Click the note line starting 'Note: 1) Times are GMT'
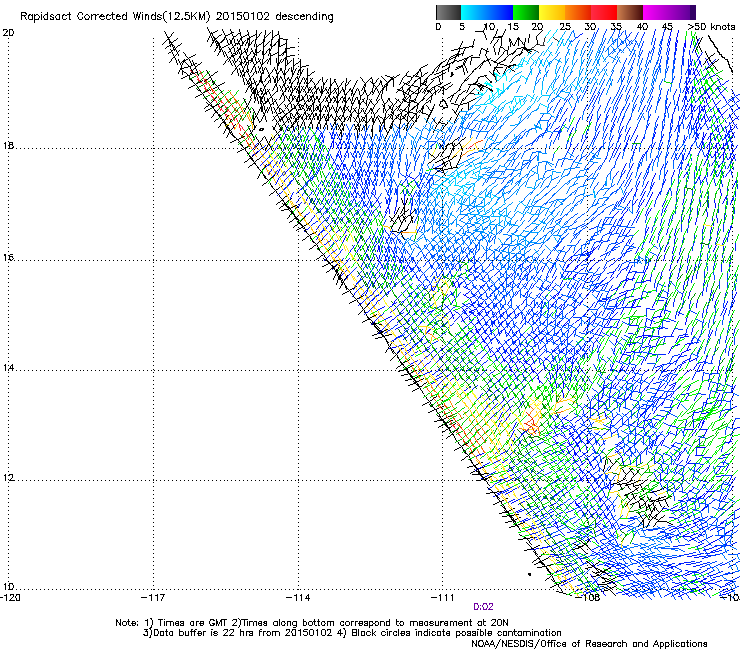The image size is (740, 650). click(312, 623)
